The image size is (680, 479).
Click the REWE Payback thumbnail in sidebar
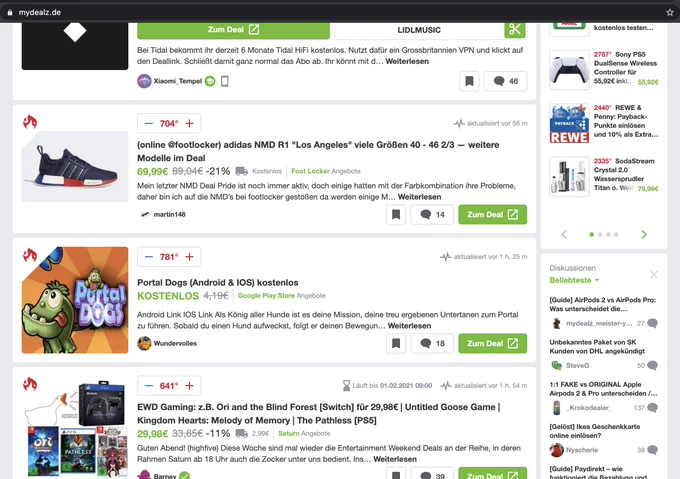[x=569, y=123]
